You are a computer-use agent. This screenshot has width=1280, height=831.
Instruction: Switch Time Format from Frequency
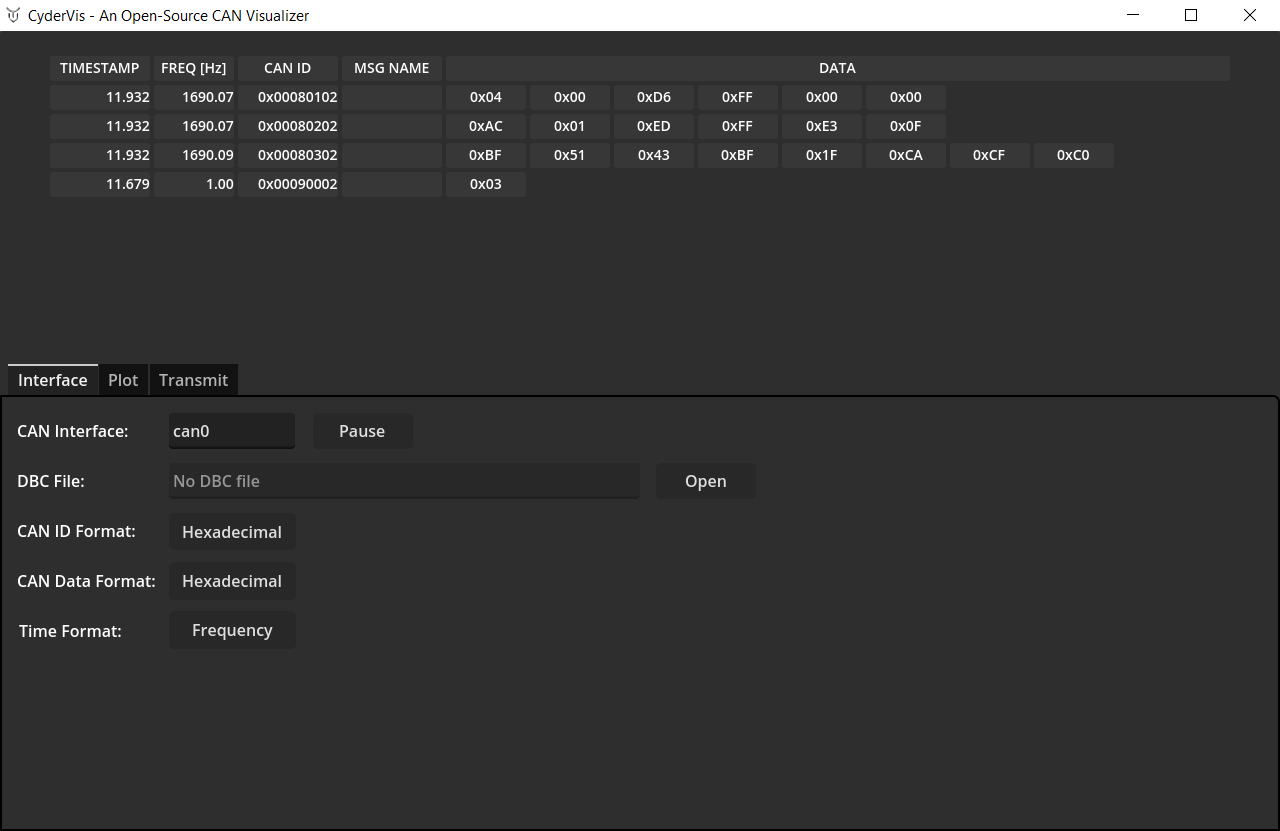click(232, 630)
